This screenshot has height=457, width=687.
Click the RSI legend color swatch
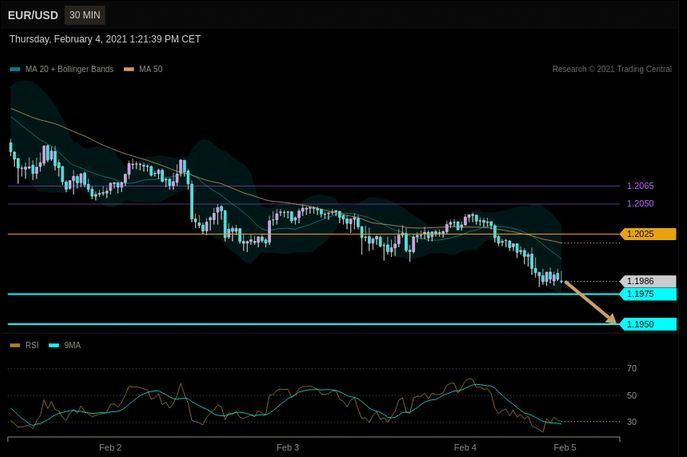[x=15, y=346]
